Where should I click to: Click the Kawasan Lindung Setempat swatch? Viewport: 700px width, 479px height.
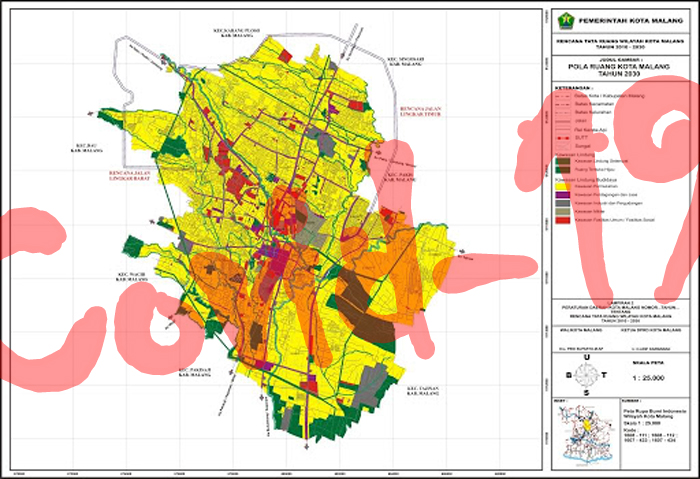pos(563,161)
